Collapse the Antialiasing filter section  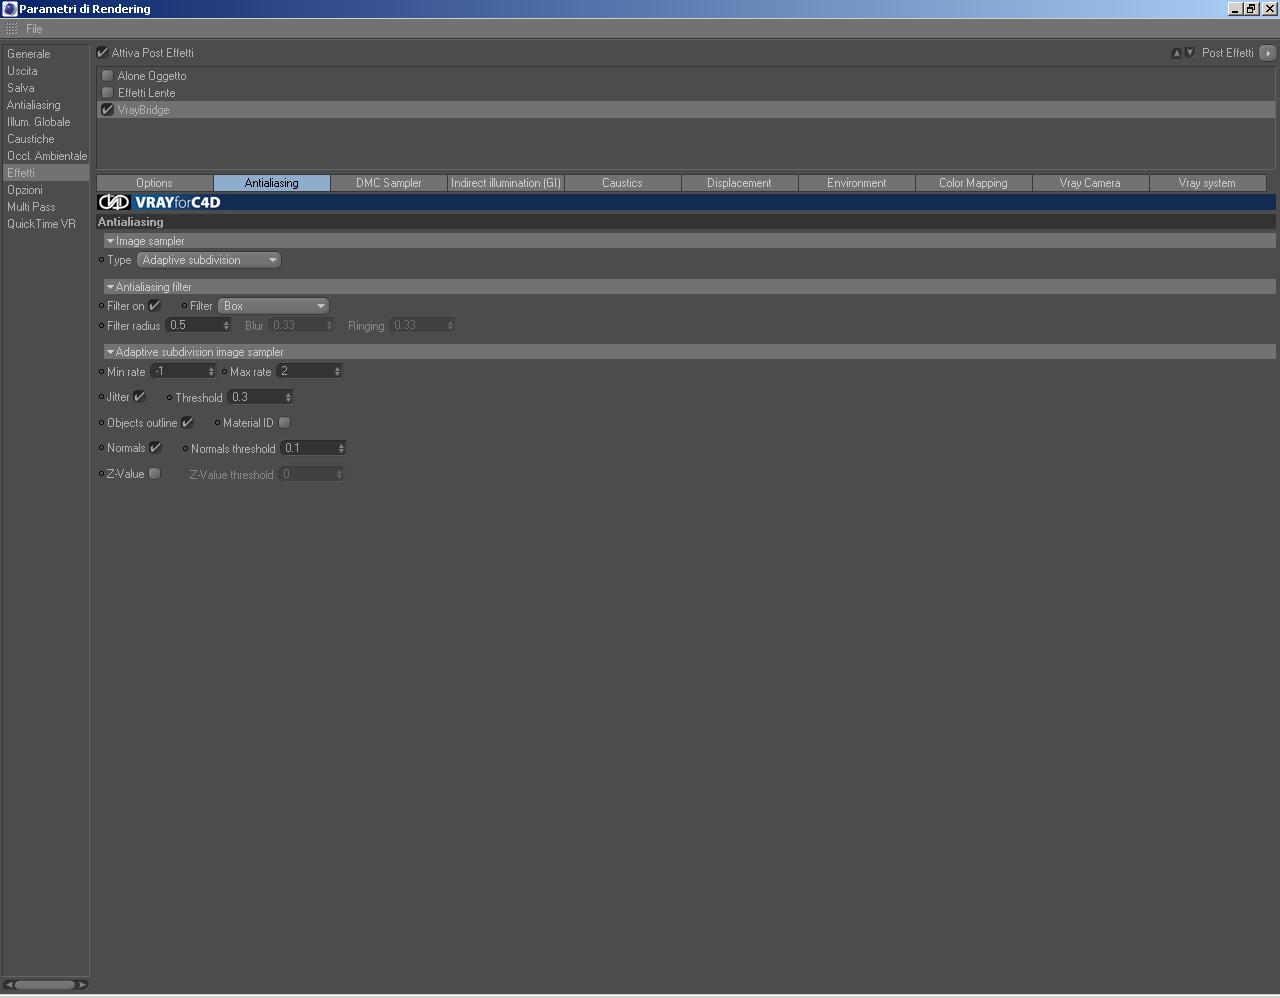pyautogui.click(x=110, y=287)
